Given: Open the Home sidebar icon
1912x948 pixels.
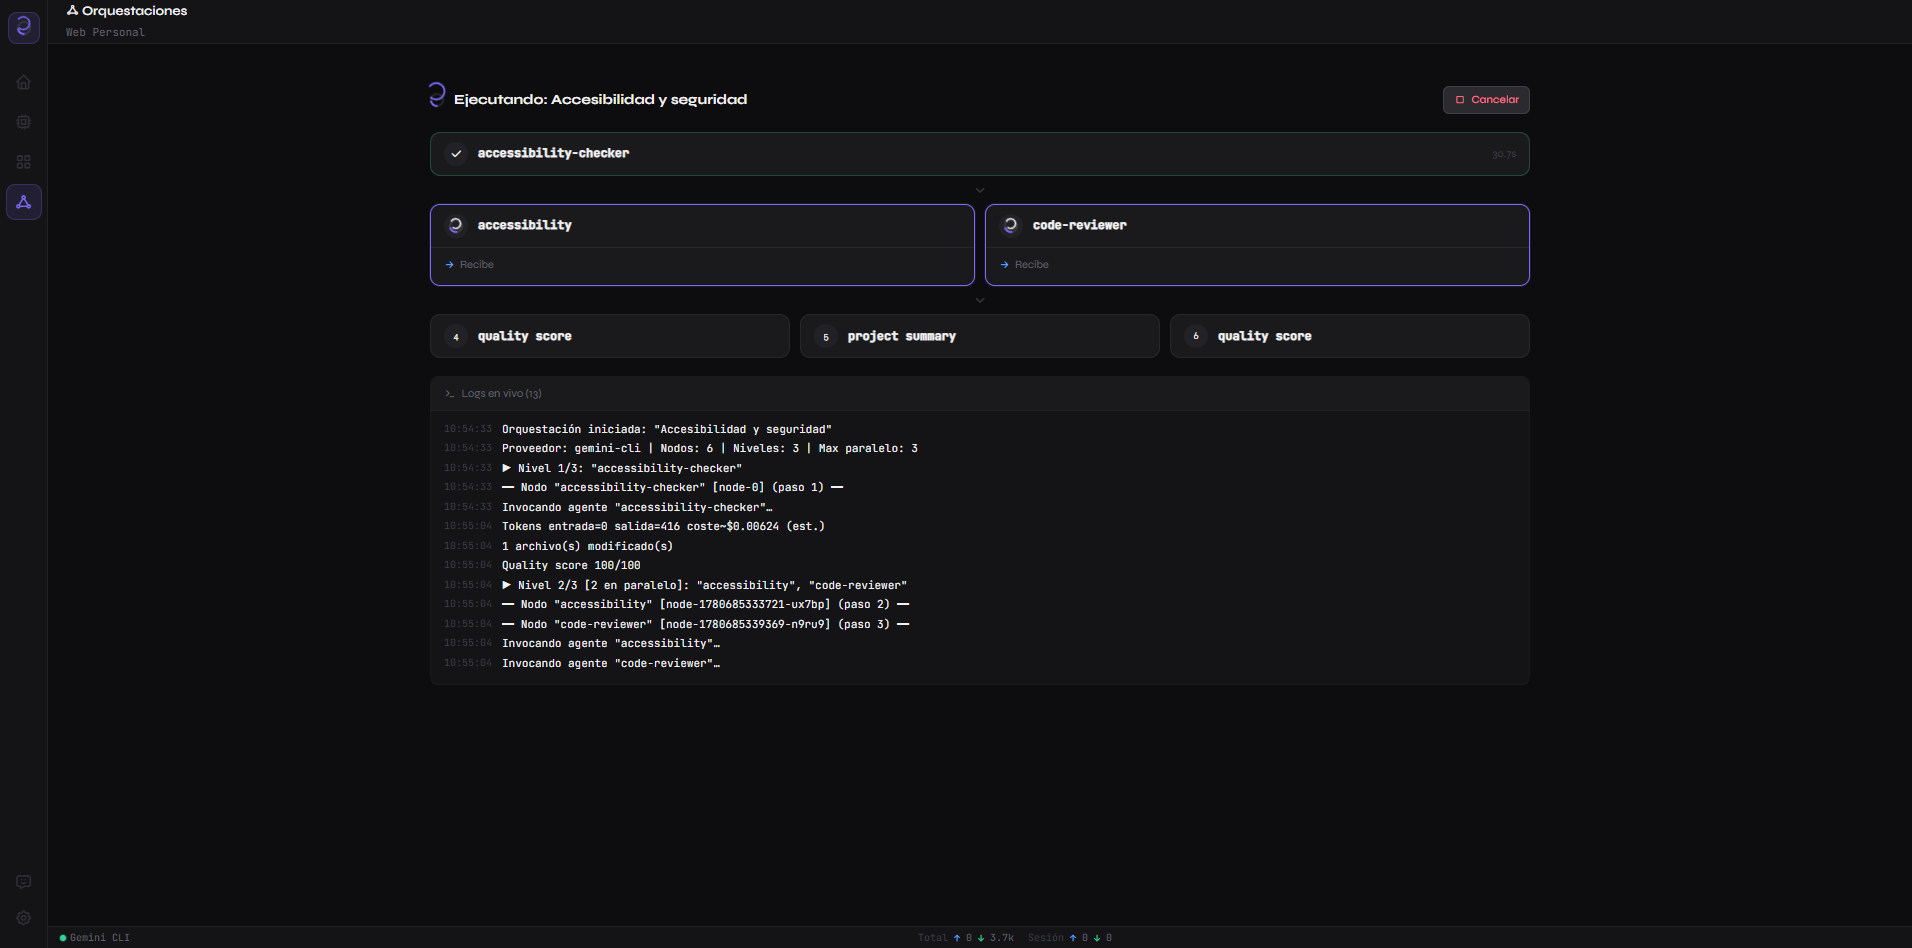Looking at the screenshot, I should click(24, 82).
